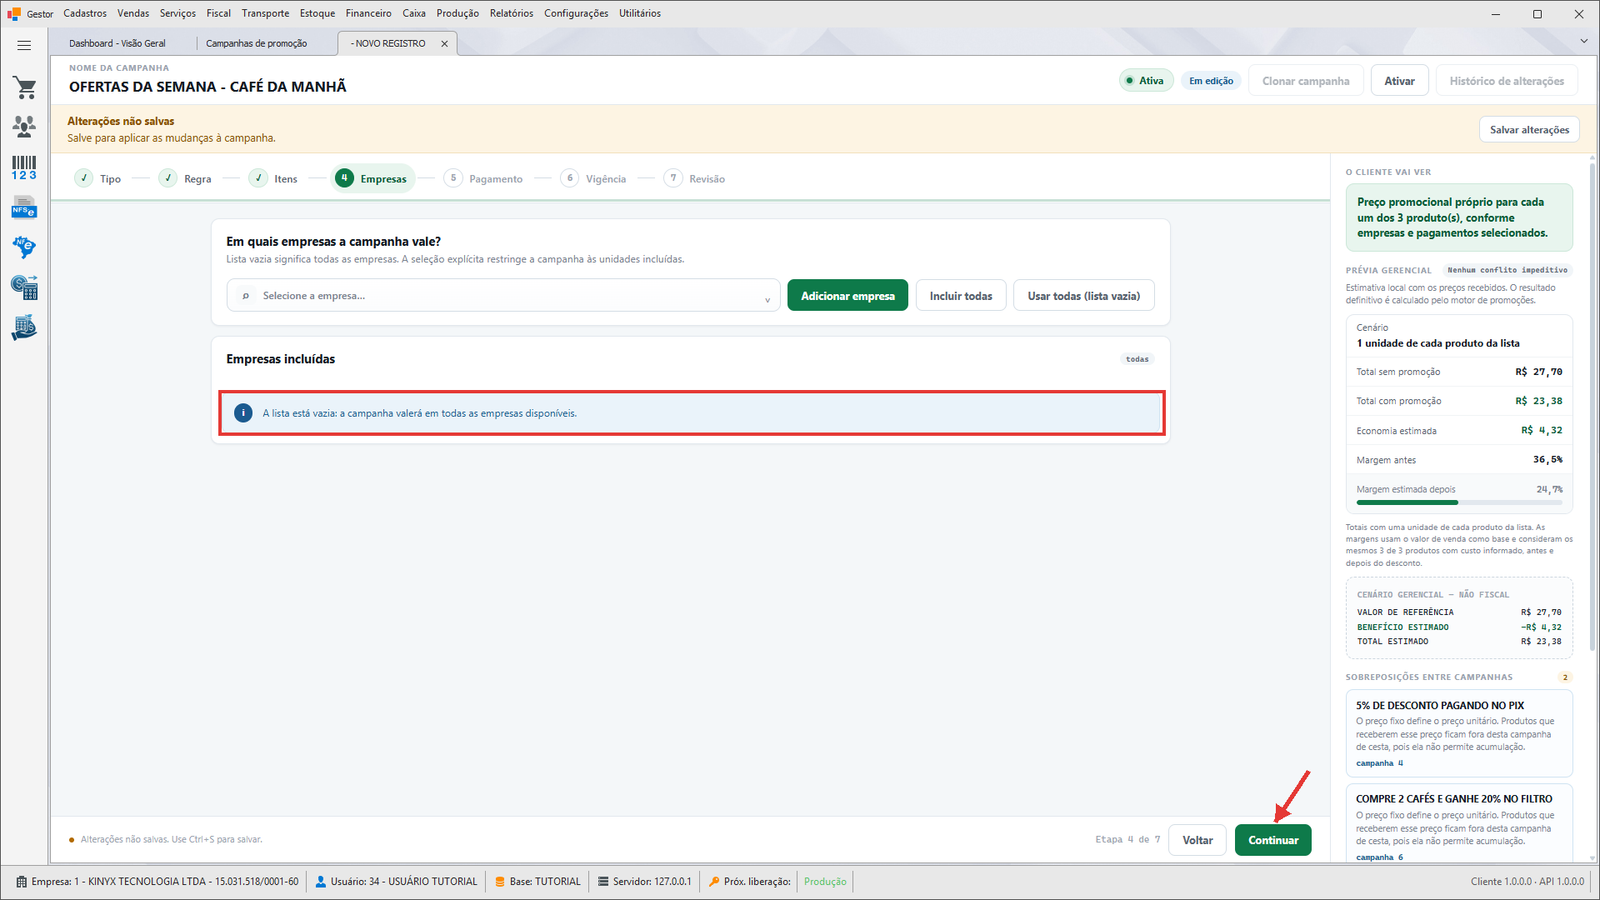Click Salvar alterações button
The image size is (1600, 900).
pyautogui.click(x=1529, y=130)
